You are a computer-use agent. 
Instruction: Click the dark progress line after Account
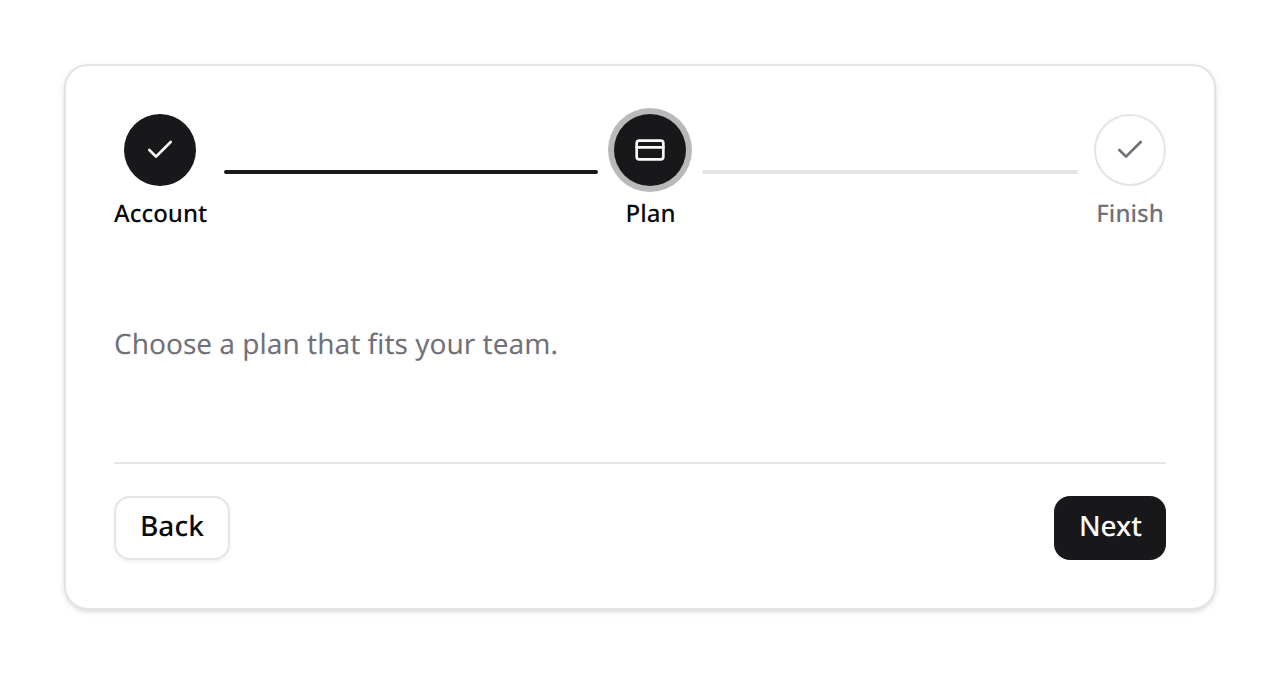pyautogui.click(x=411, y=172)
